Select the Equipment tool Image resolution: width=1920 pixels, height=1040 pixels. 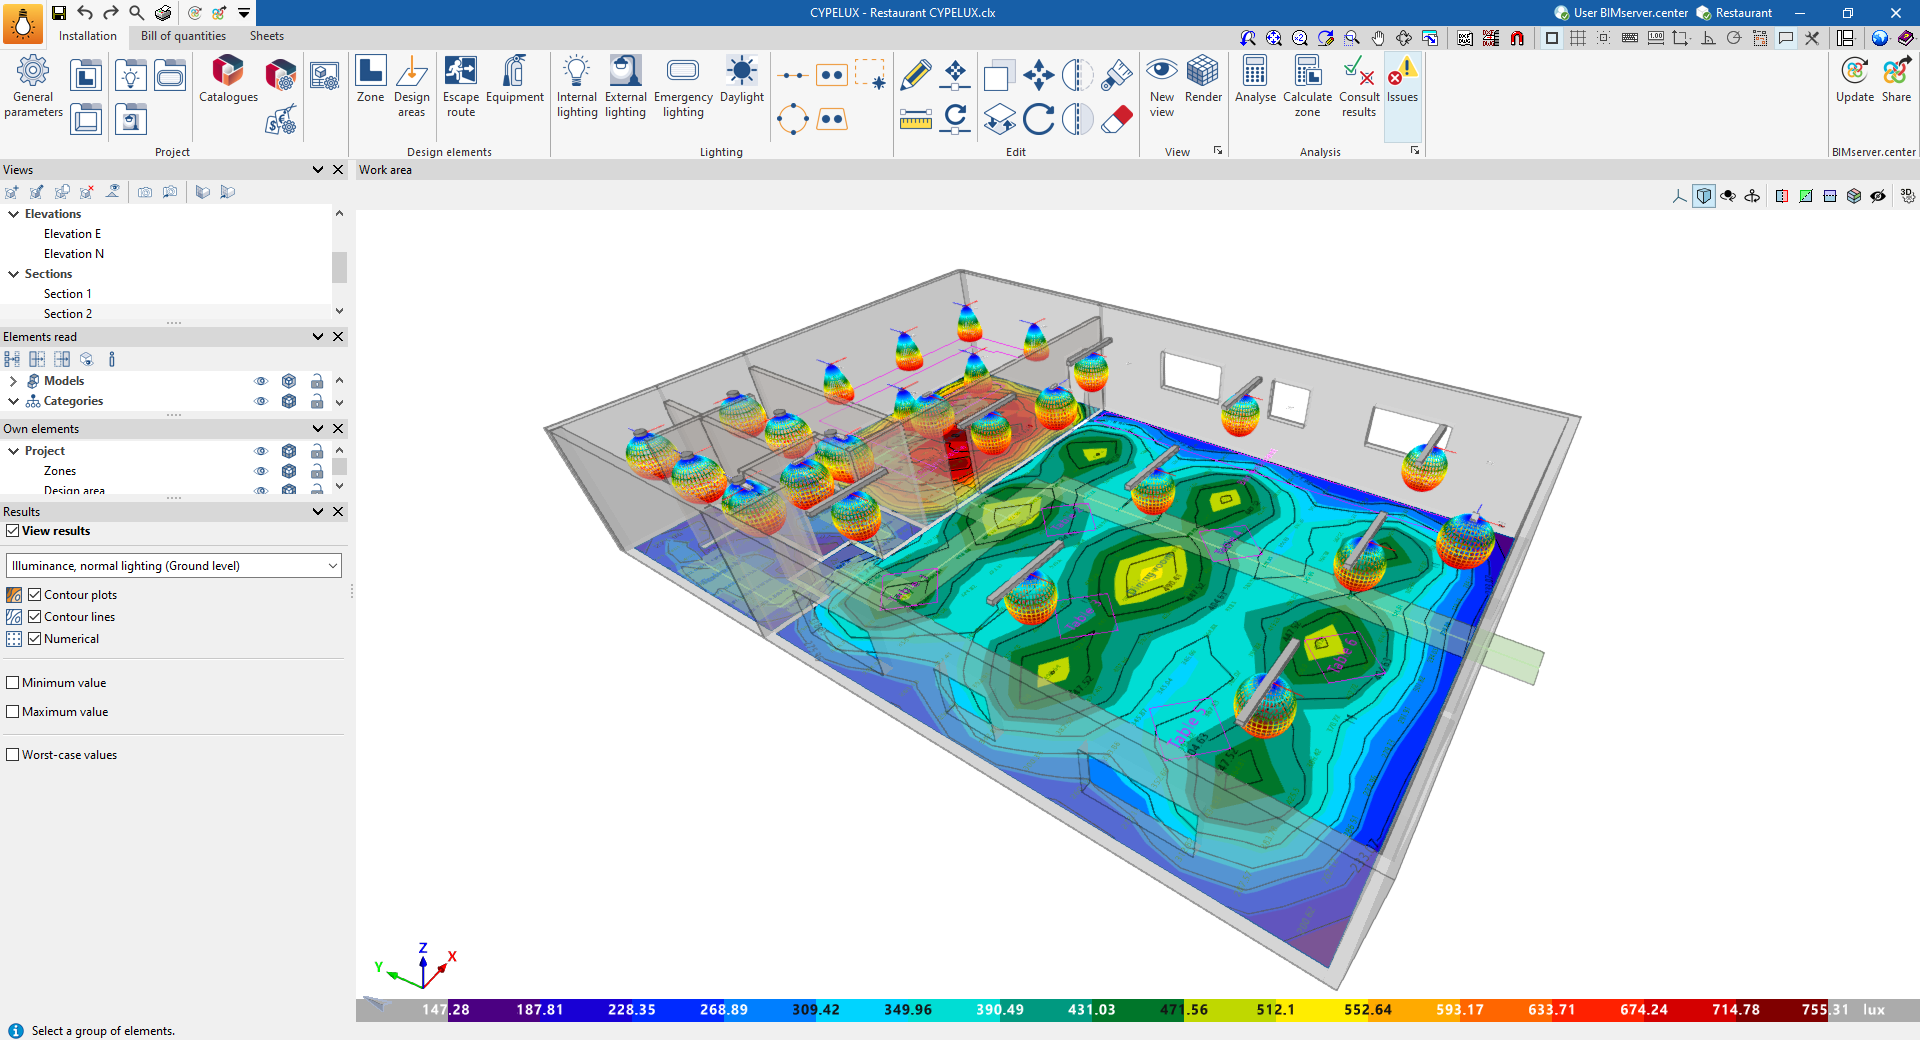click(515, 80)
